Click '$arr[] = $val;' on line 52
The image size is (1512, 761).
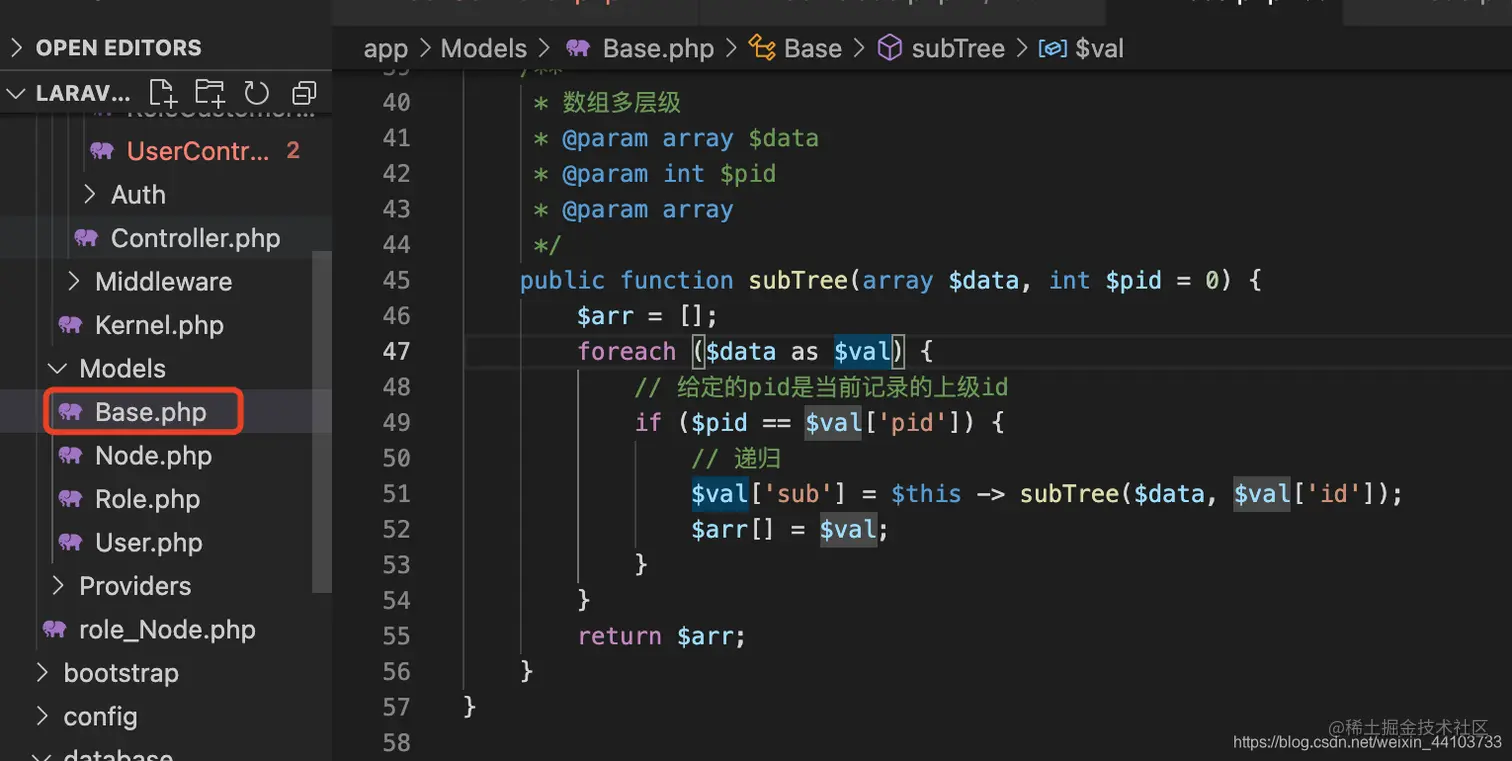790,529
